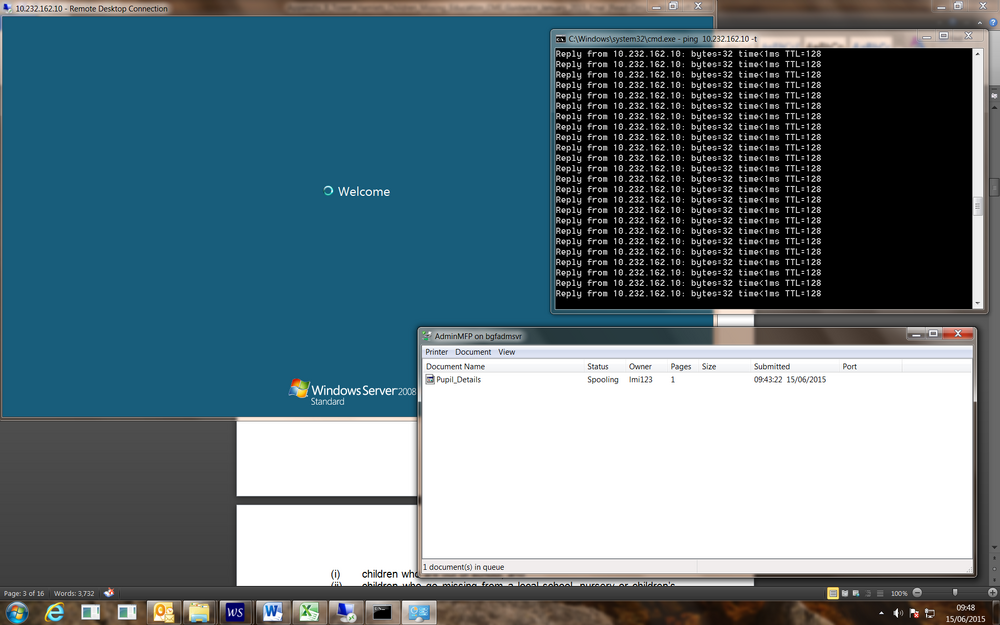This screenshot has height=625, width=1000.
Task: Open Outlook from the taskbar
Action: coord(163,613)
